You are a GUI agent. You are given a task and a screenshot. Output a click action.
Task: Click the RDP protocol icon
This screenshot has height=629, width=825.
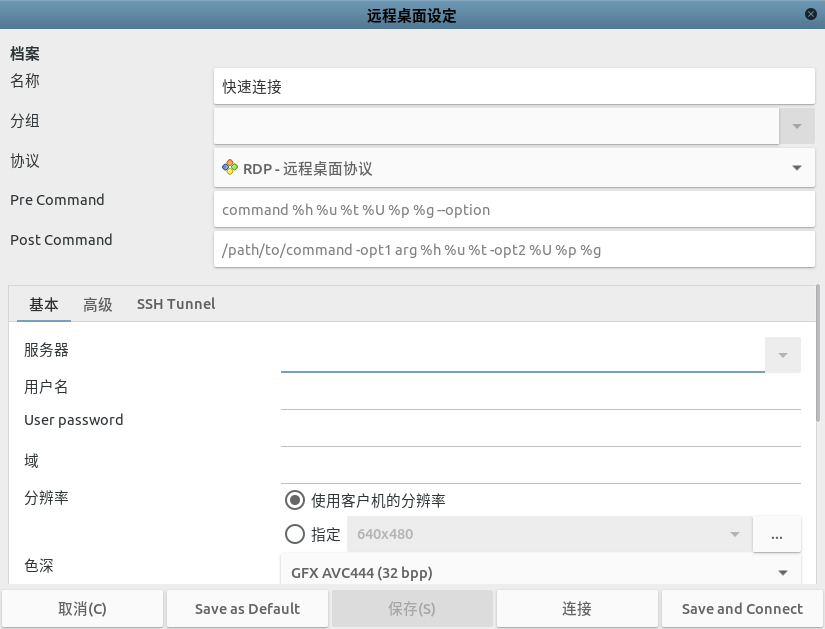point(230,168)
